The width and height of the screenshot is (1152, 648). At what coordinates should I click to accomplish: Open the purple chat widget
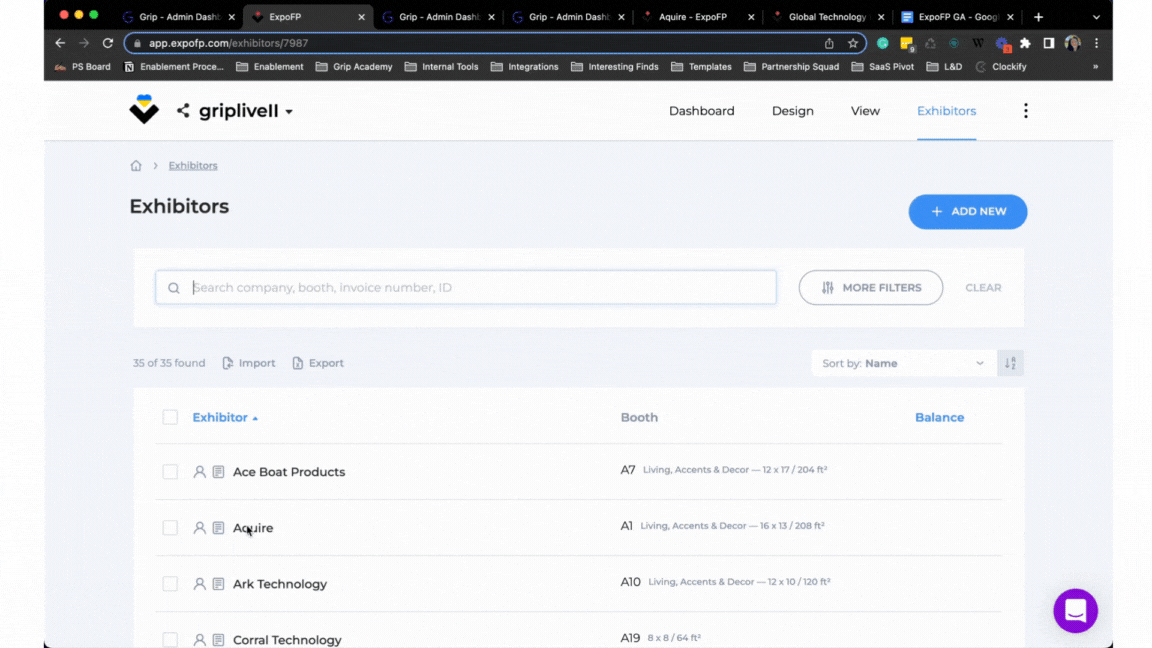click(1075, 610)
